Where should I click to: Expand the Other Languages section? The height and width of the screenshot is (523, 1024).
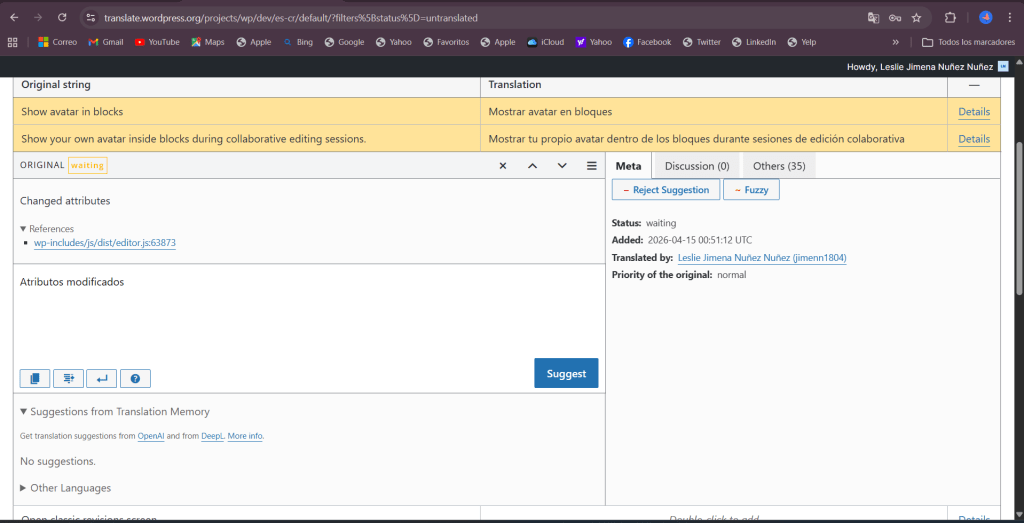pyautogui.click(x=24, y=488)
